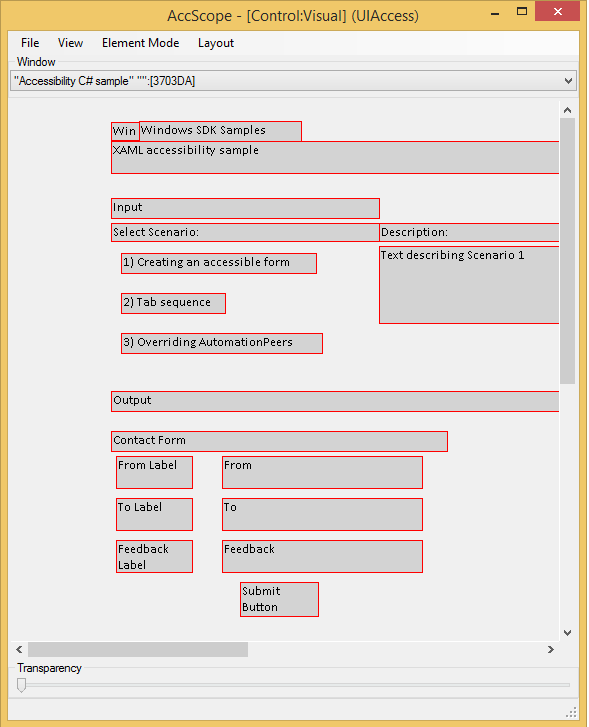Click the 'To' input element box
The height and width of the screenshot is (727, 589).
[322, 514]
